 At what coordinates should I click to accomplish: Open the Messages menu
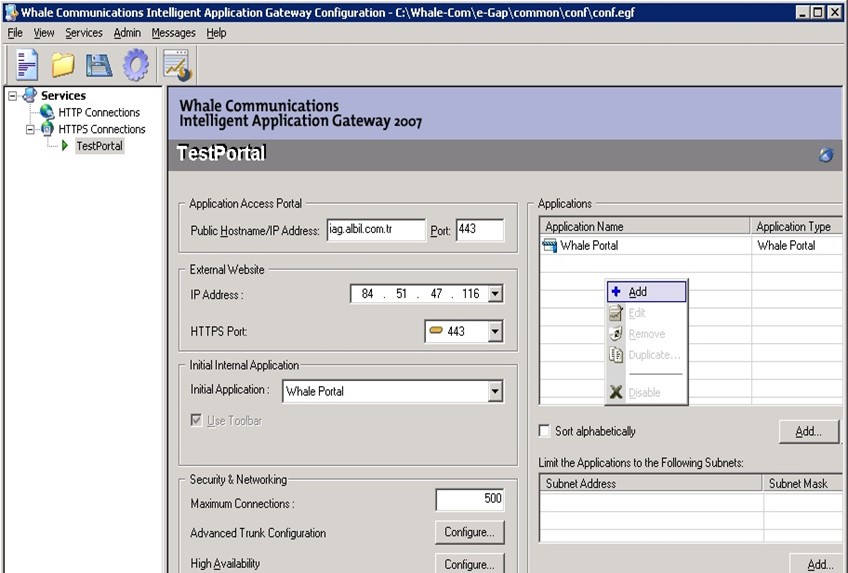(173, 33)
